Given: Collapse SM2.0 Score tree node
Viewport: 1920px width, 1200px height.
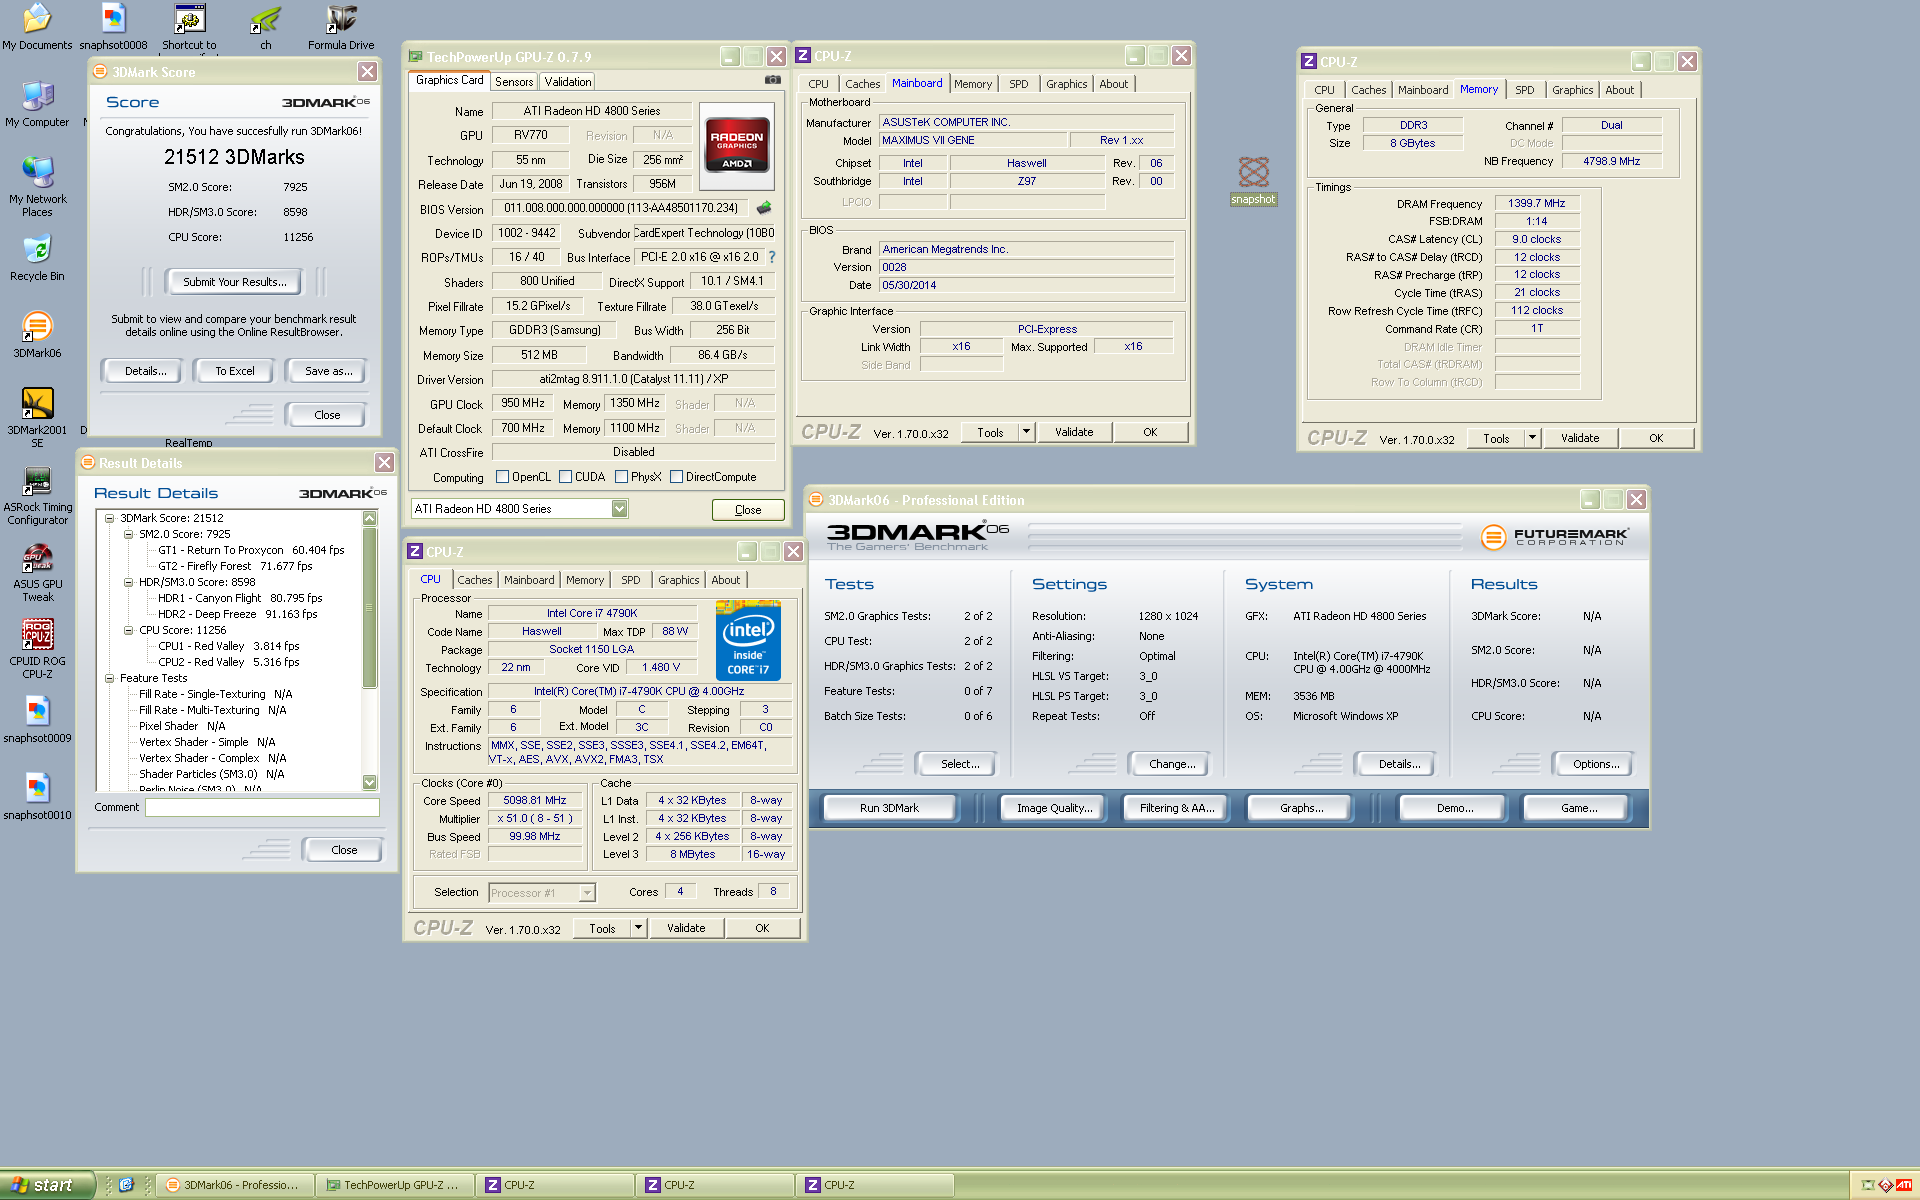Looking at the screenshot, I should click(x=129, y=534).
